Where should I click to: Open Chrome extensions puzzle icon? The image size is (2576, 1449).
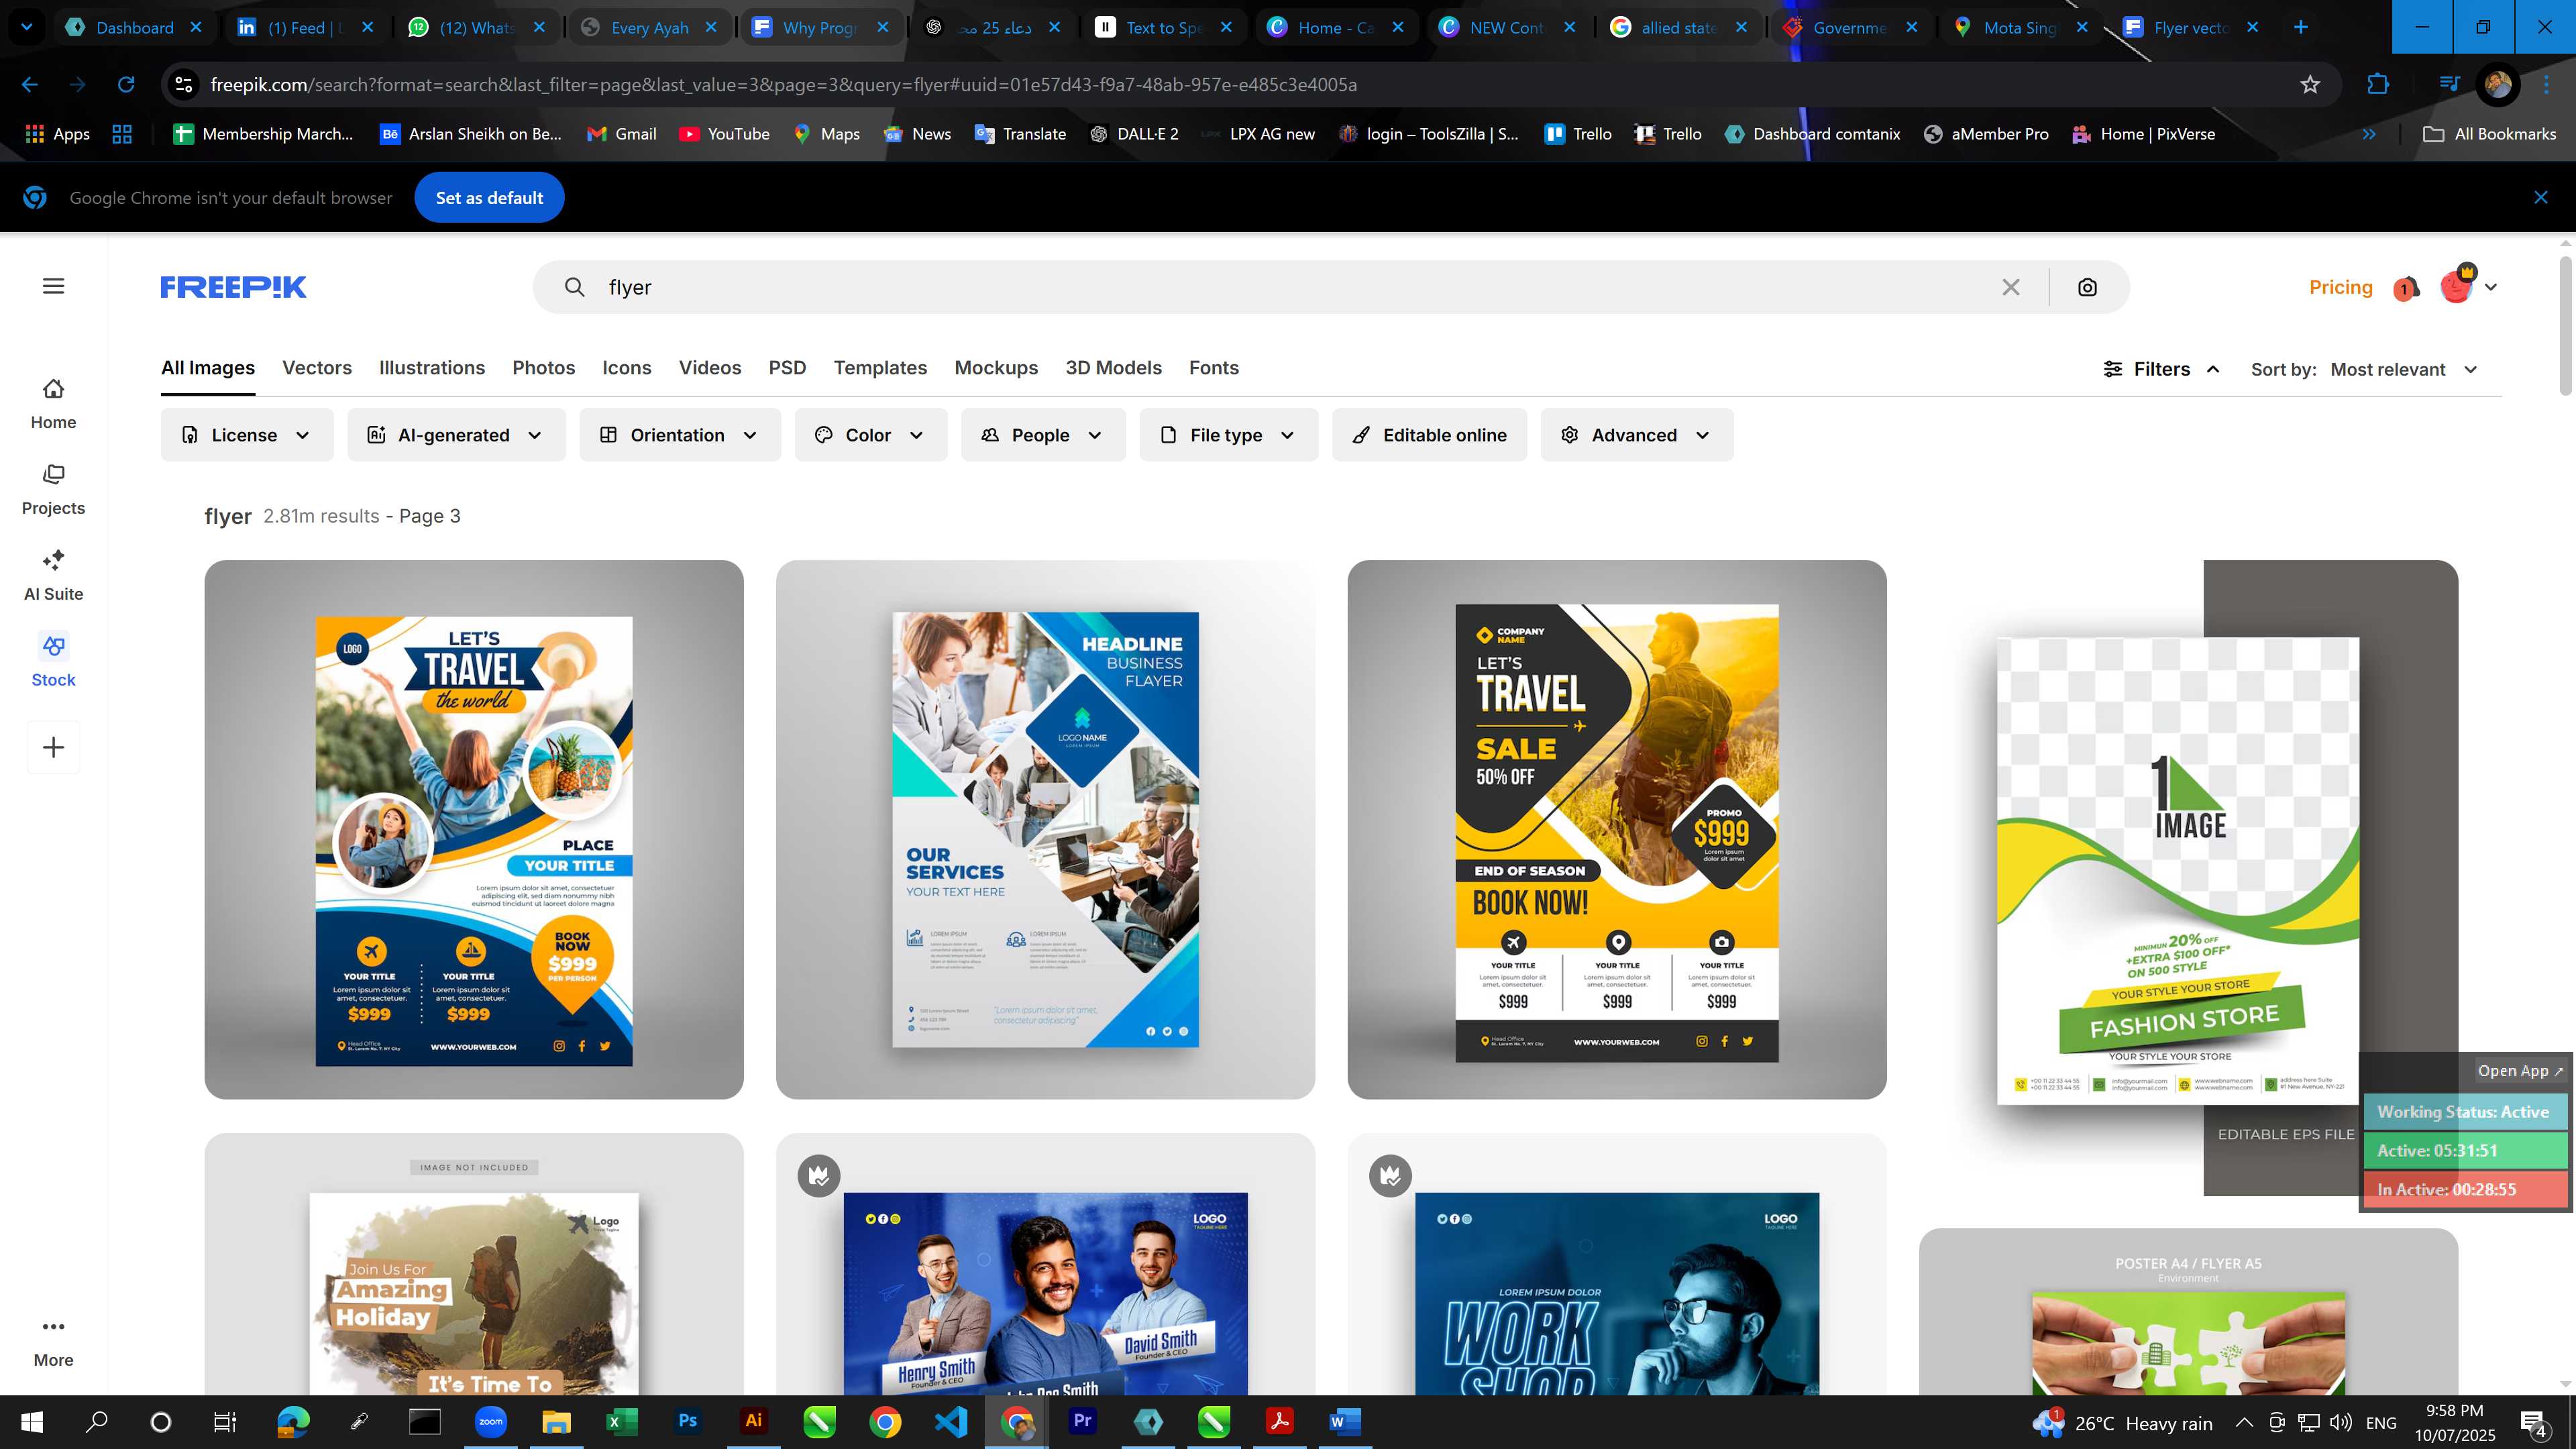click(2378, 85)
